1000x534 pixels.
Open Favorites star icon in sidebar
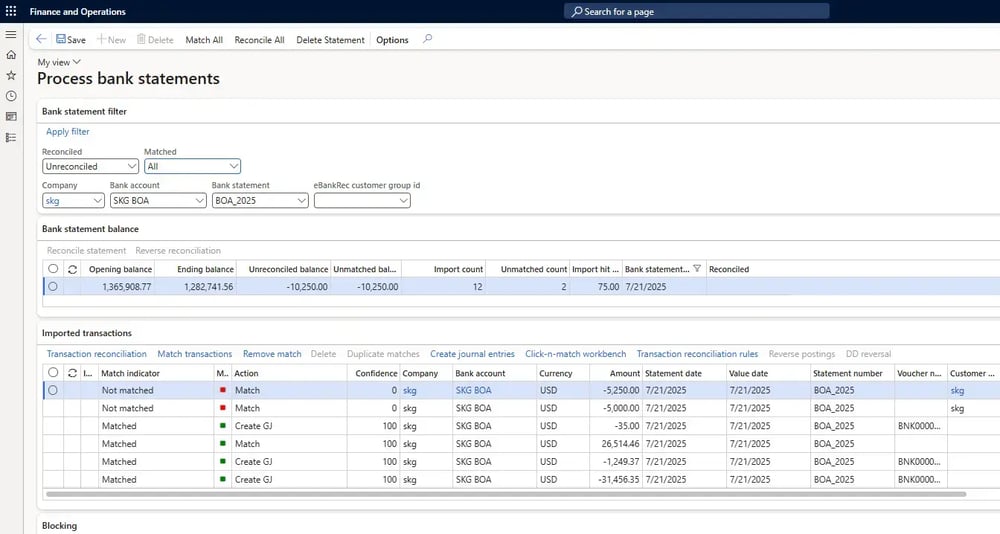click(11, 75)
